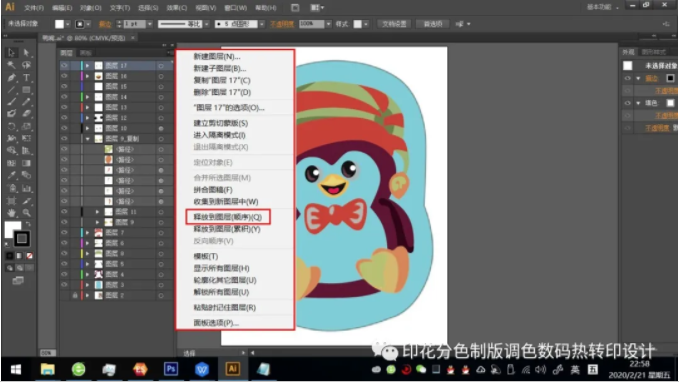Open the opacity 100% dropdown

pyautogui.click(x=329, y=24)
